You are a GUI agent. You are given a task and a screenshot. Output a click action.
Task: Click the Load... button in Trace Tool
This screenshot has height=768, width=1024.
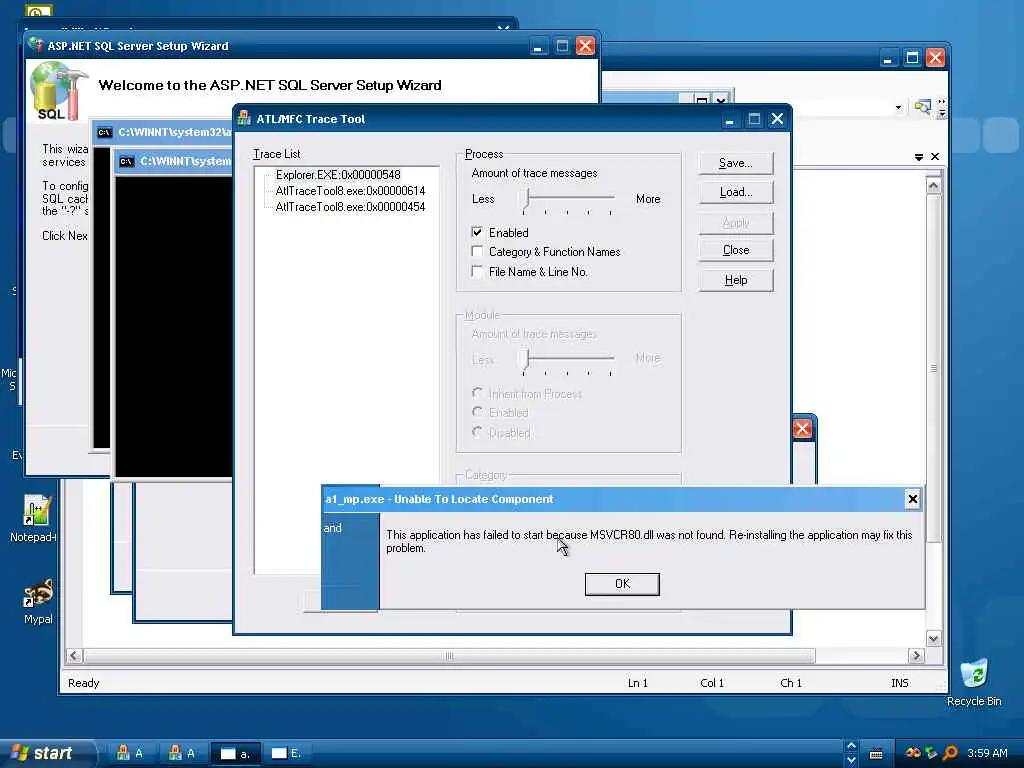[735, 192]
